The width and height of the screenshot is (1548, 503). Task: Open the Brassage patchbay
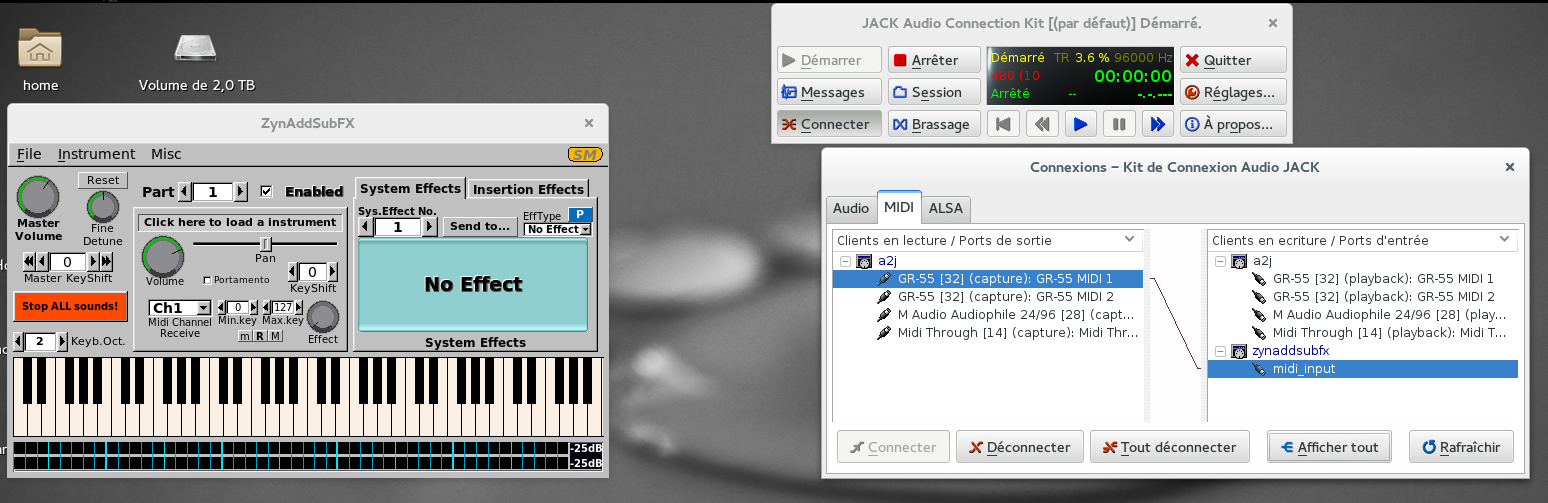[x=935, y=124]
